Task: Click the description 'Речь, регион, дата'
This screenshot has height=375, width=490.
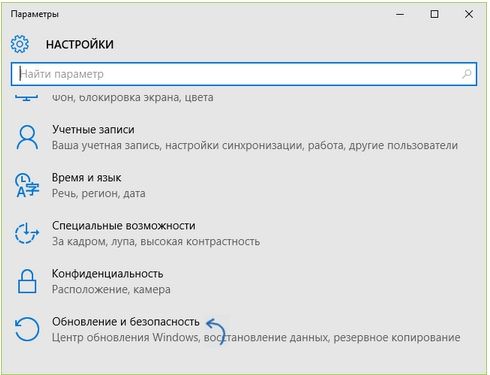Action: (99, 193)
